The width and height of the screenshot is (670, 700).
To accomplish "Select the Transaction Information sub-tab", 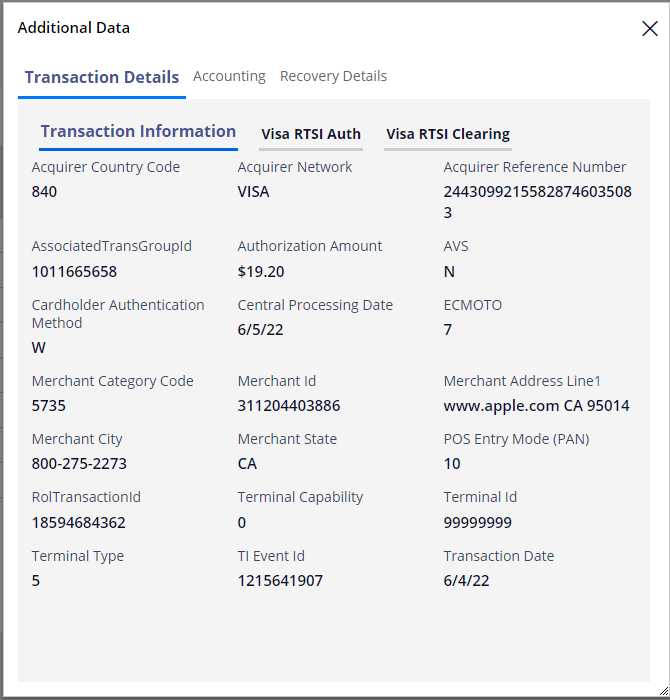I will pyautogui.click(x=138, y=131).
